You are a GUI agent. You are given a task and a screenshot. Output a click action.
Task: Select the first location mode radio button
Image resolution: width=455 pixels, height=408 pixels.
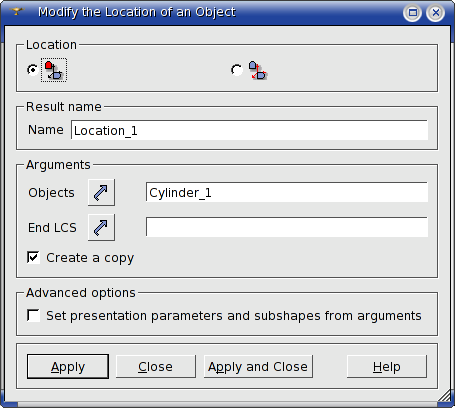point(32,70)
